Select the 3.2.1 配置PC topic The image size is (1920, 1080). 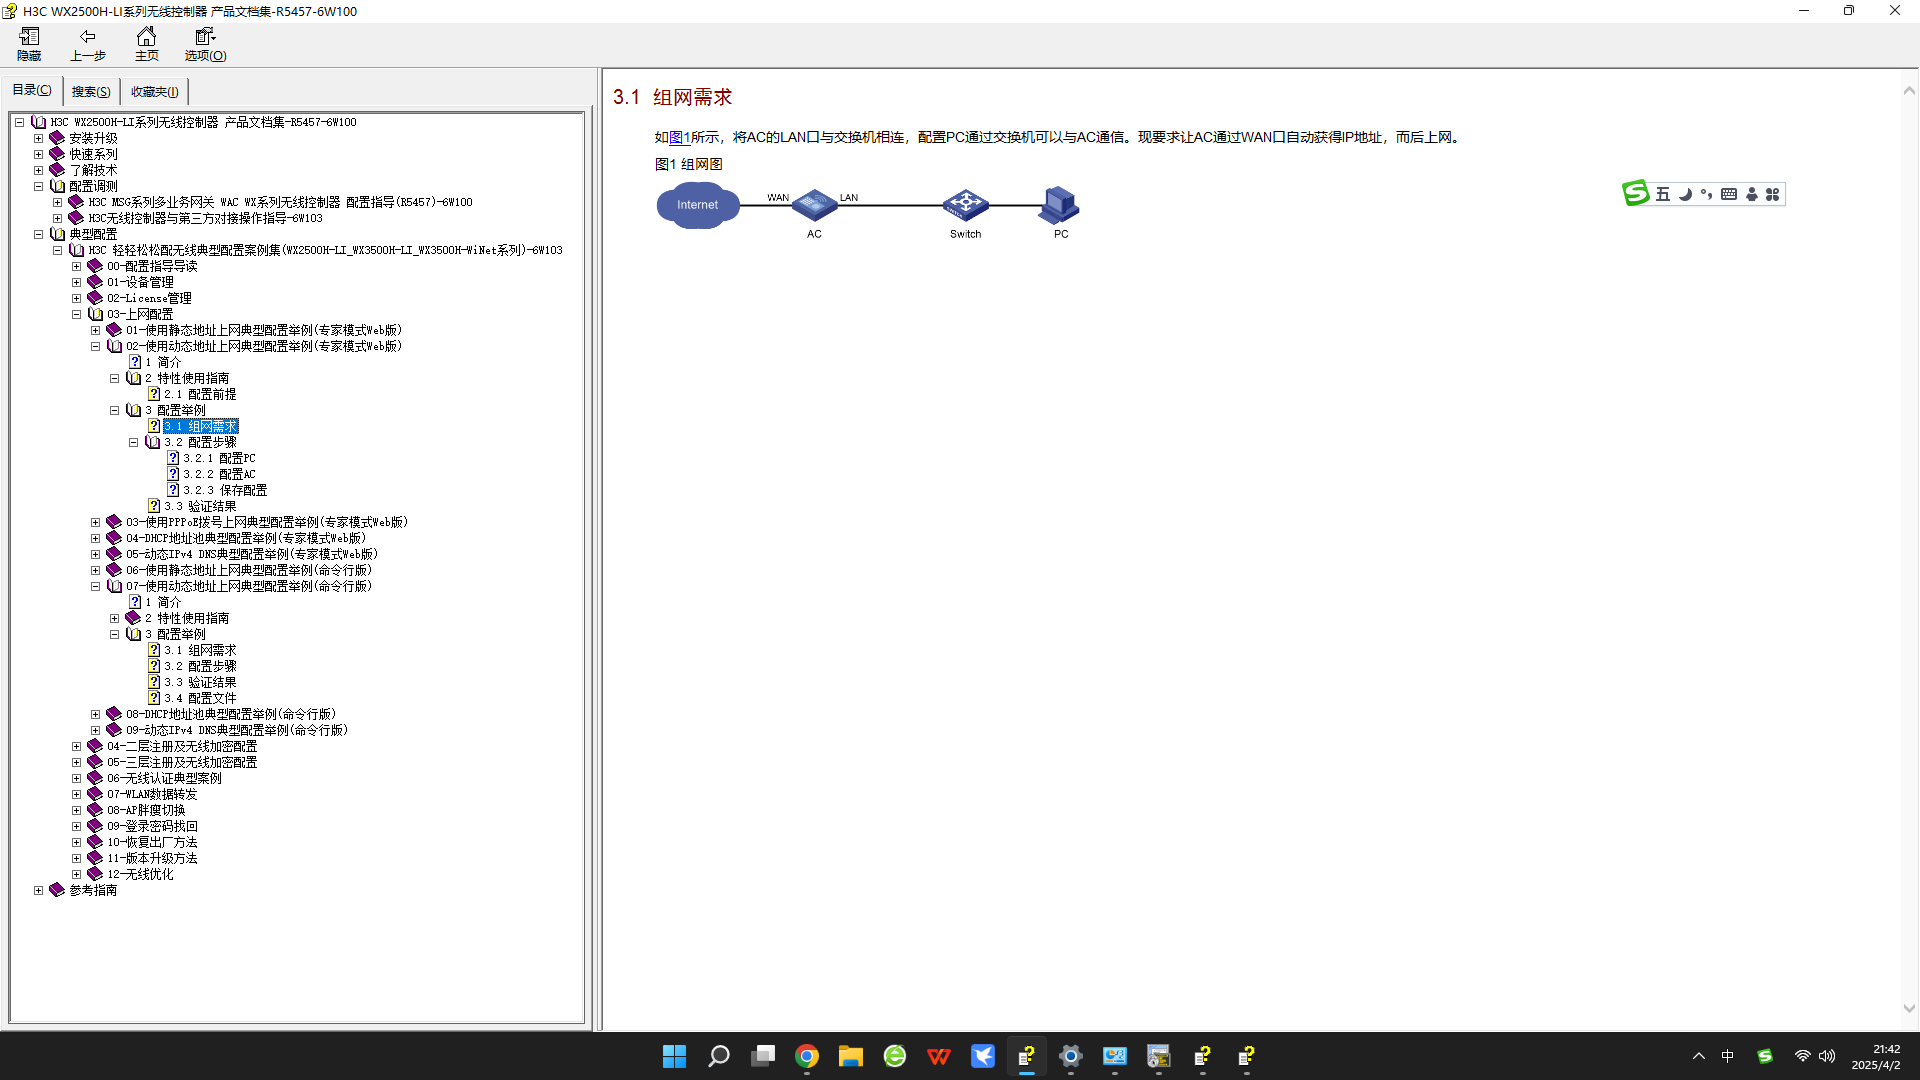pyautogui.click(x=219, y=458)
